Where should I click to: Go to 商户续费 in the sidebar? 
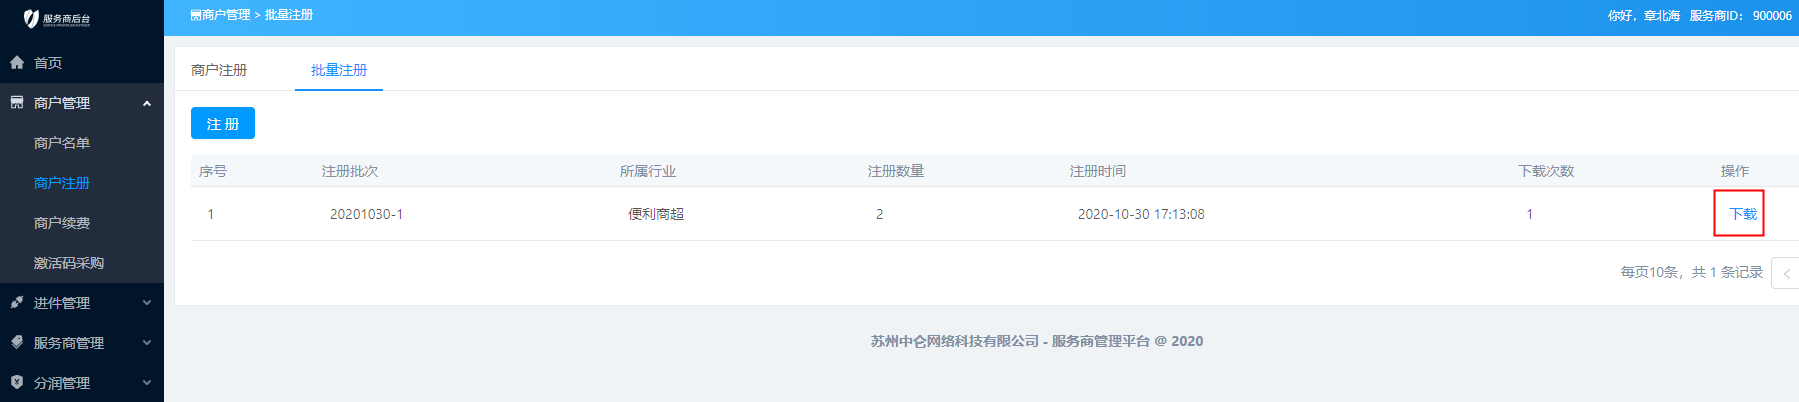click(x=62, y=223)
